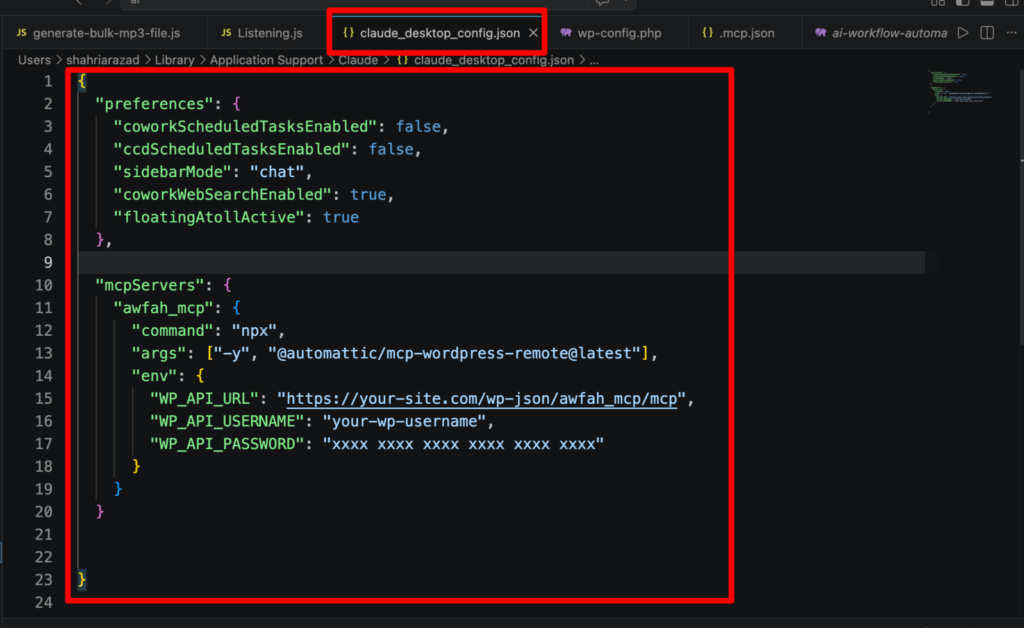Click the "npx" string value
Image resolution: width=1024 pixels, height=628 pixels.
254,330
